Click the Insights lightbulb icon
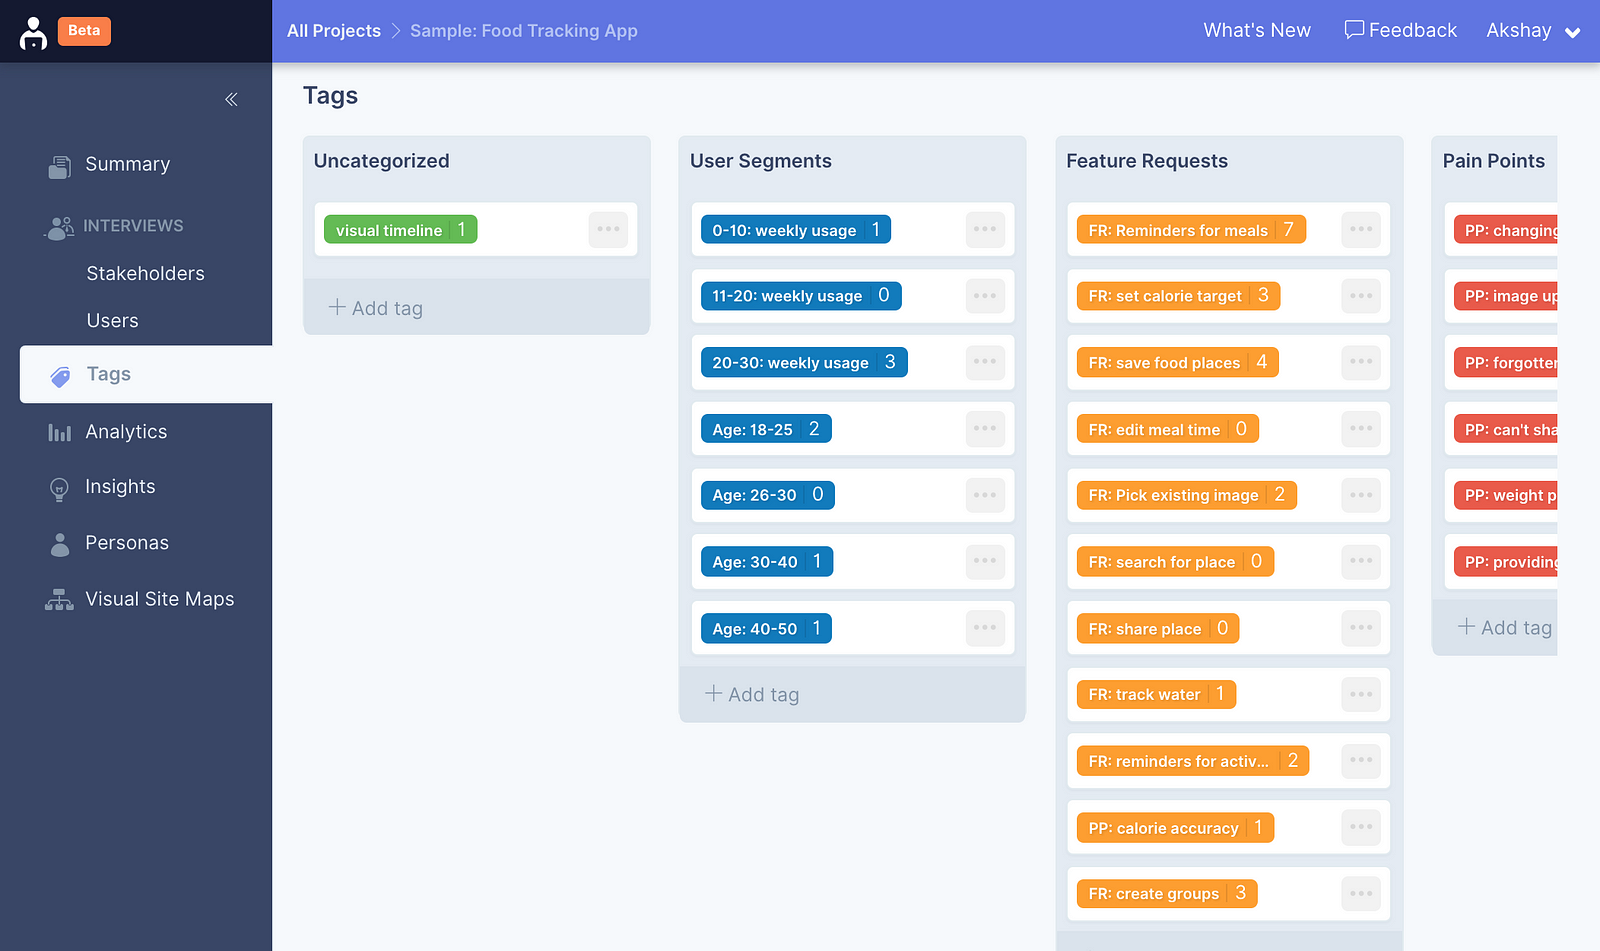 [x=59, y=489]
